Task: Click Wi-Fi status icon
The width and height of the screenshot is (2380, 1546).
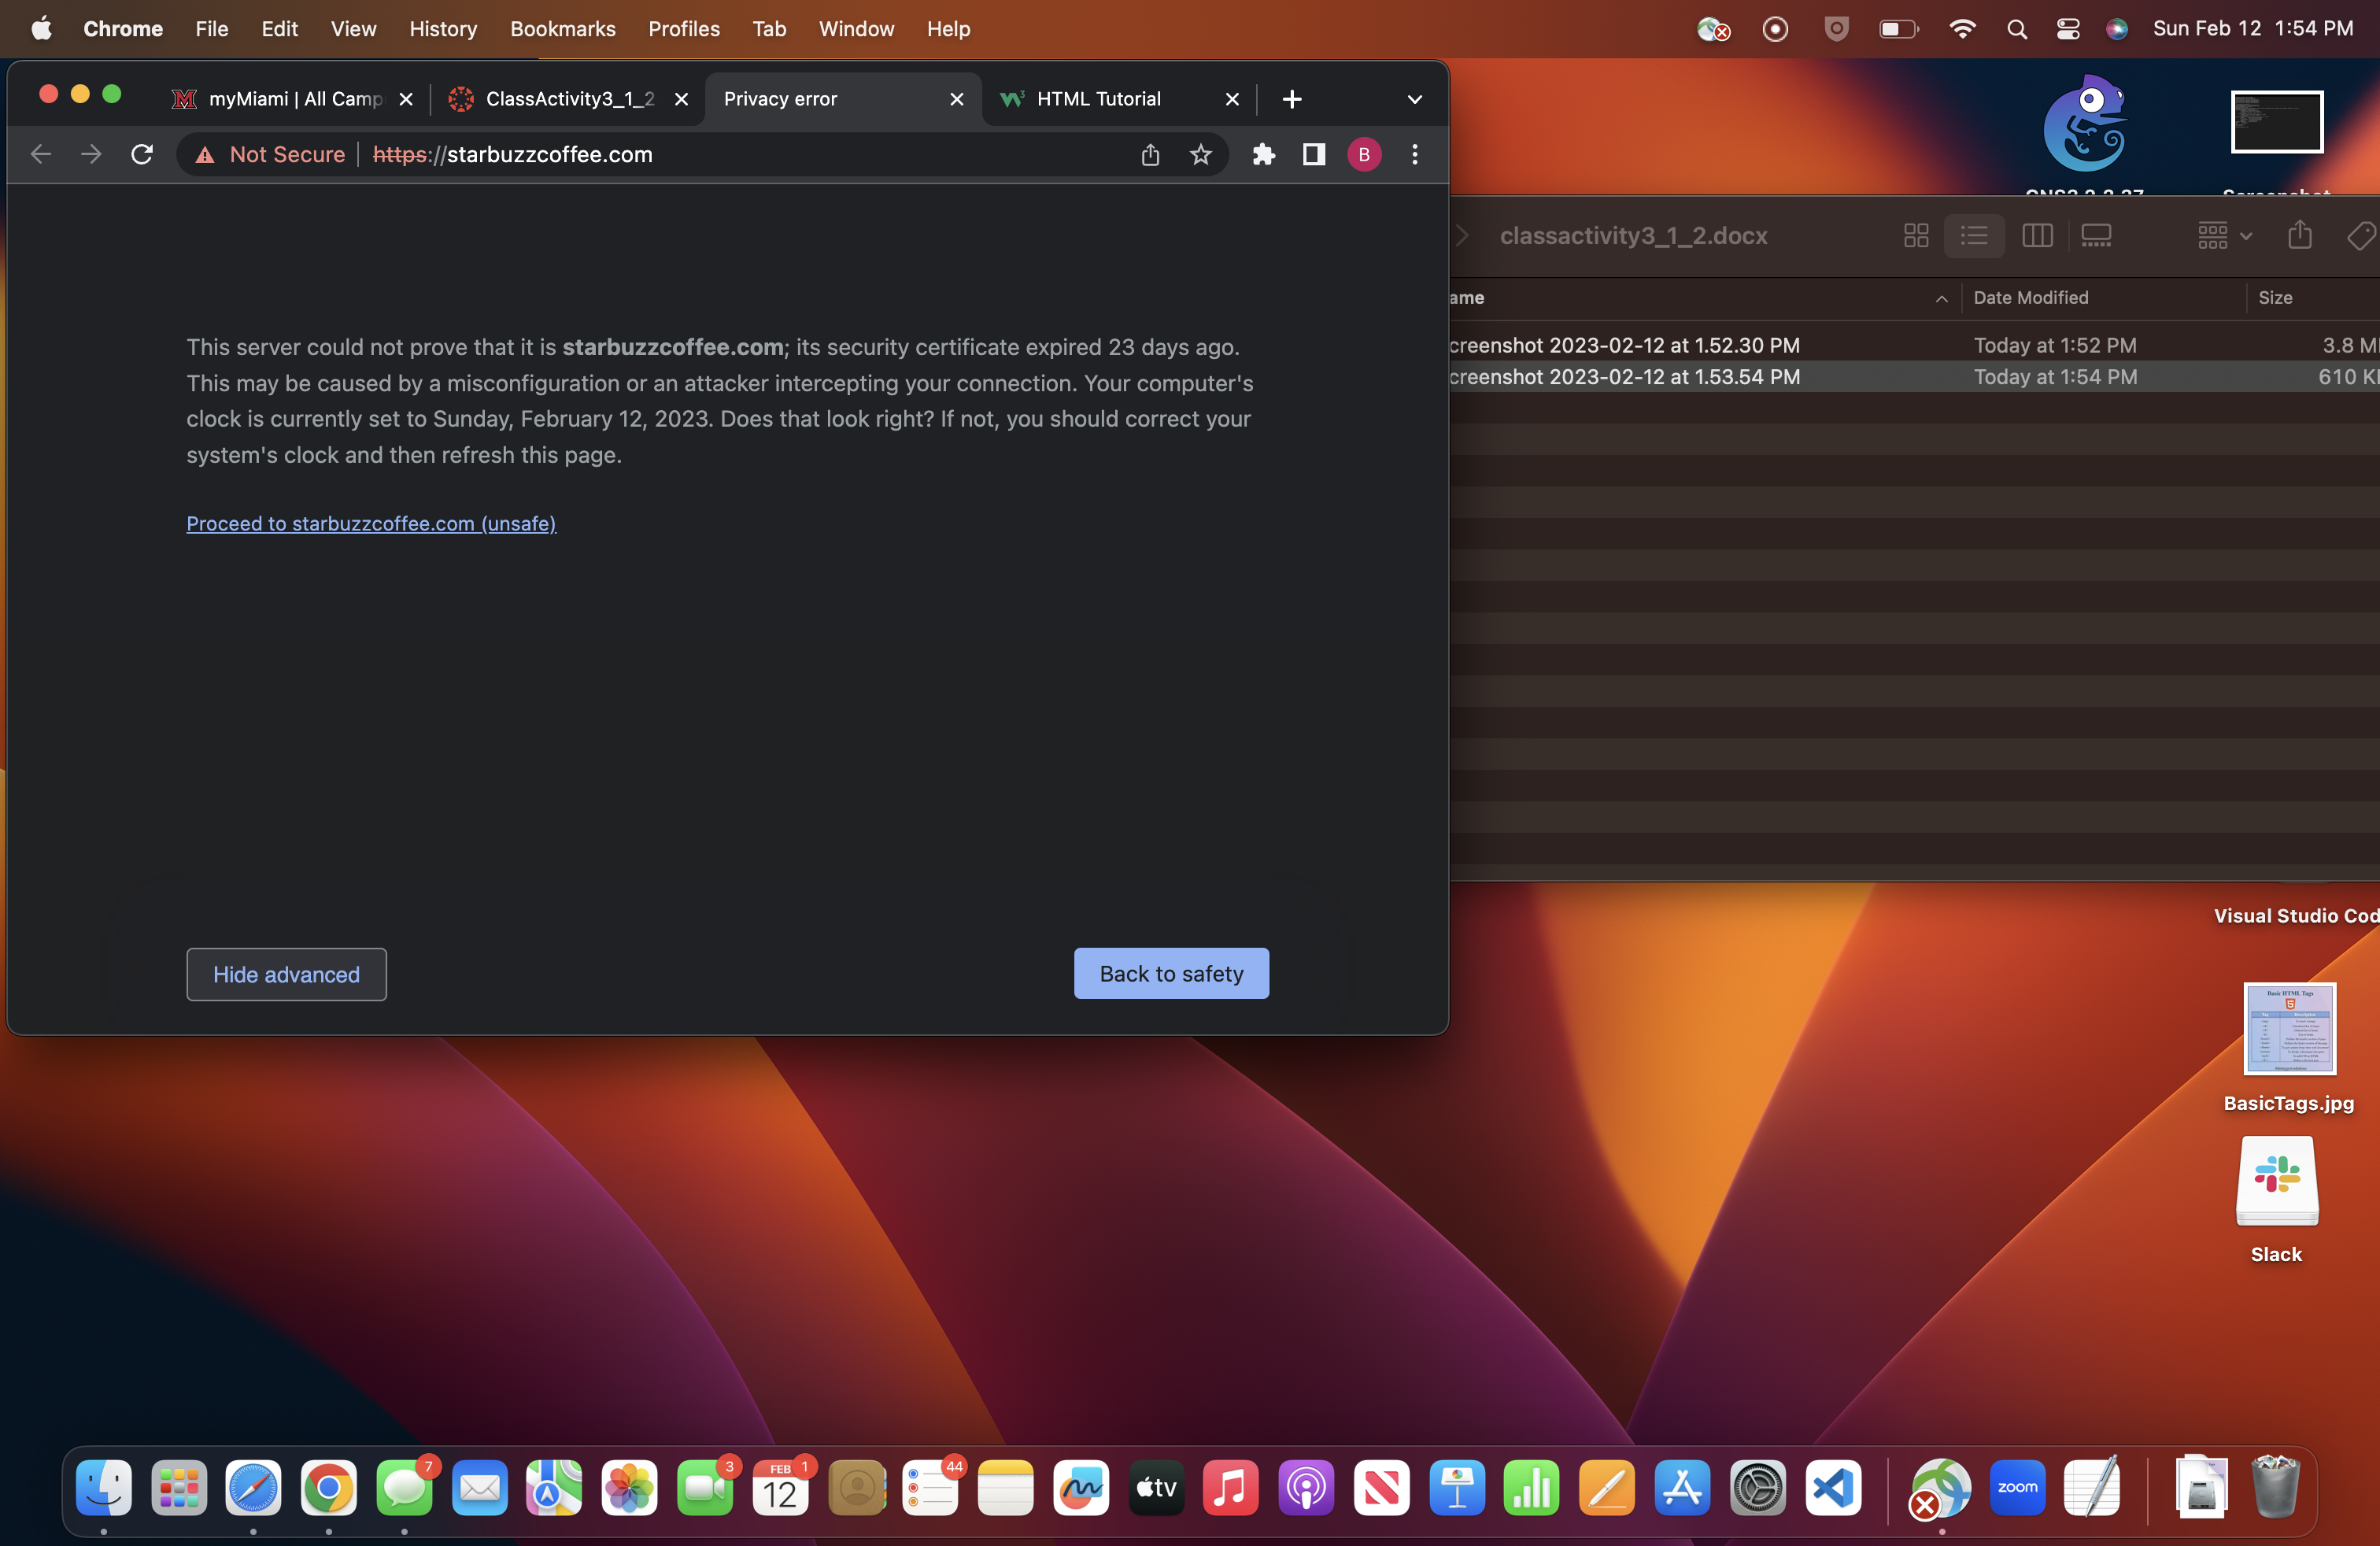Action: (x=1962, y=29)
